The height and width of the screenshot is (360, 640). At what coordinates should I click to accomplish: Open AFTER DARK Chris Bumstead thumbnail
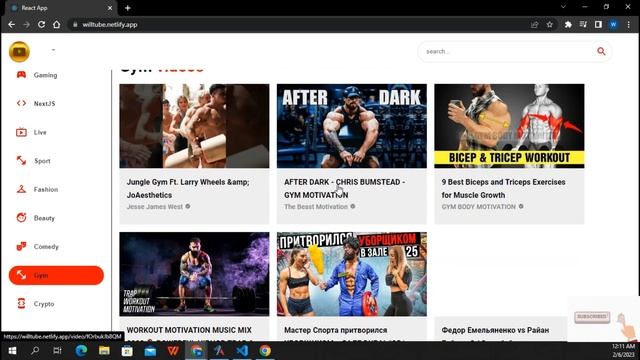point(352,126)
